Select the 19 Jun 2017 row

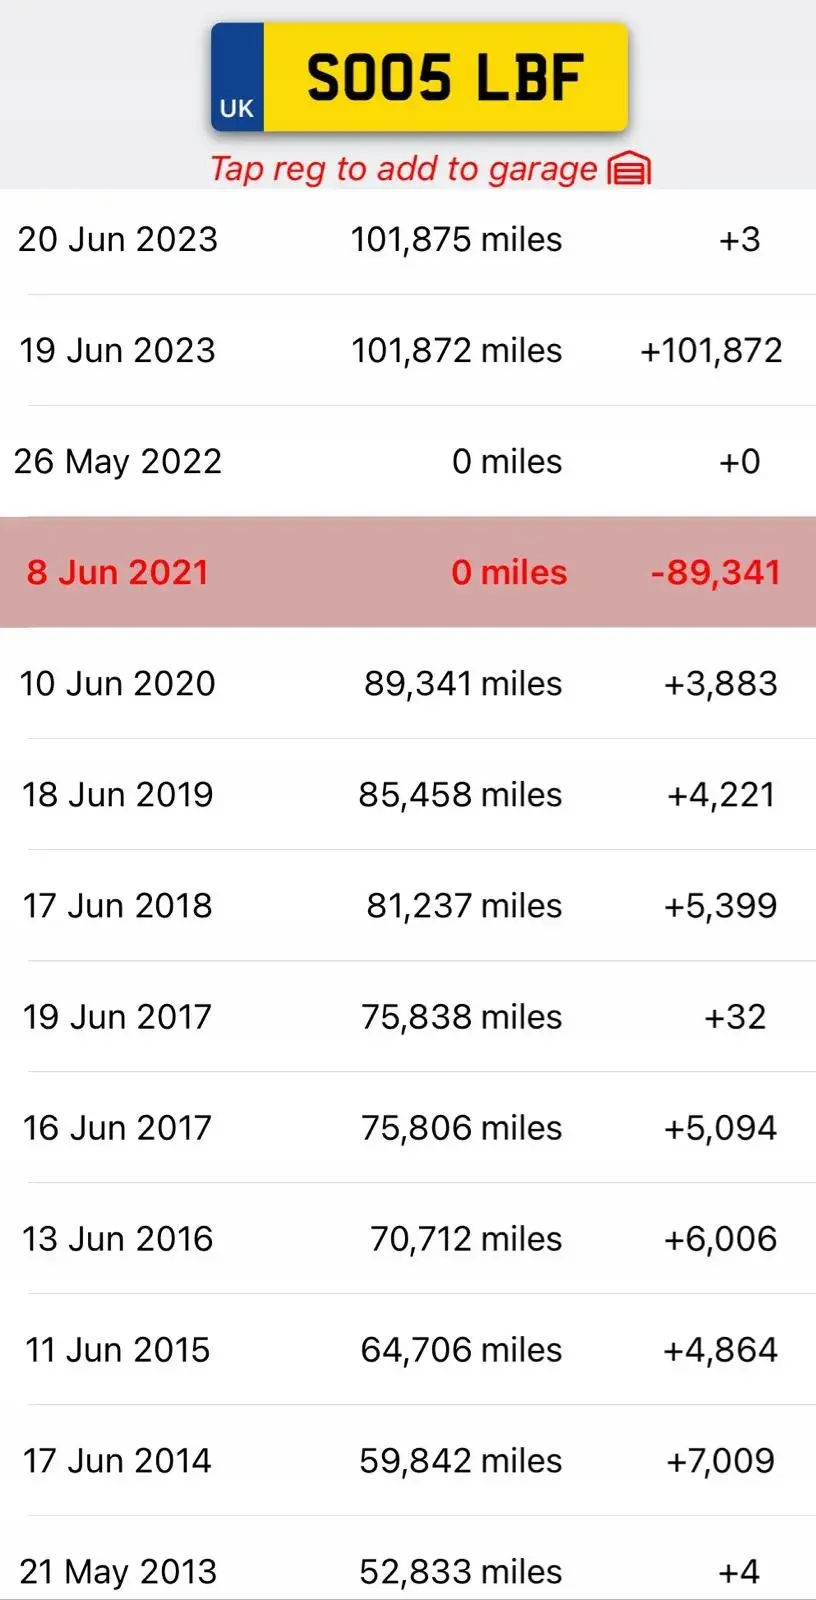tap(408, 1017)
